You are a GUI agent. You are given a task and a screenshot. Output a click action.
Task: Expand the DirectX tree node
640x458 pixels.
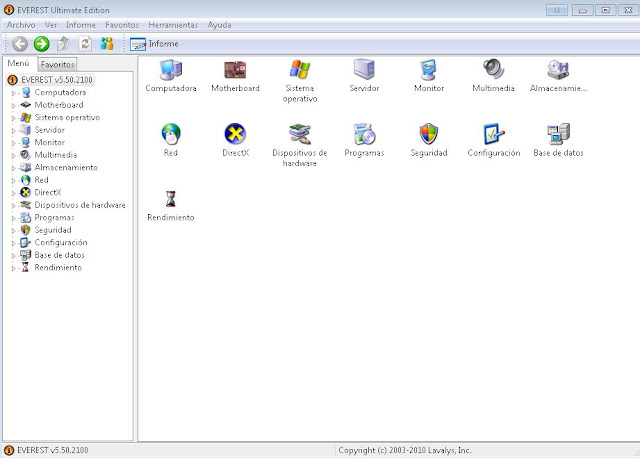coord(13,193)
